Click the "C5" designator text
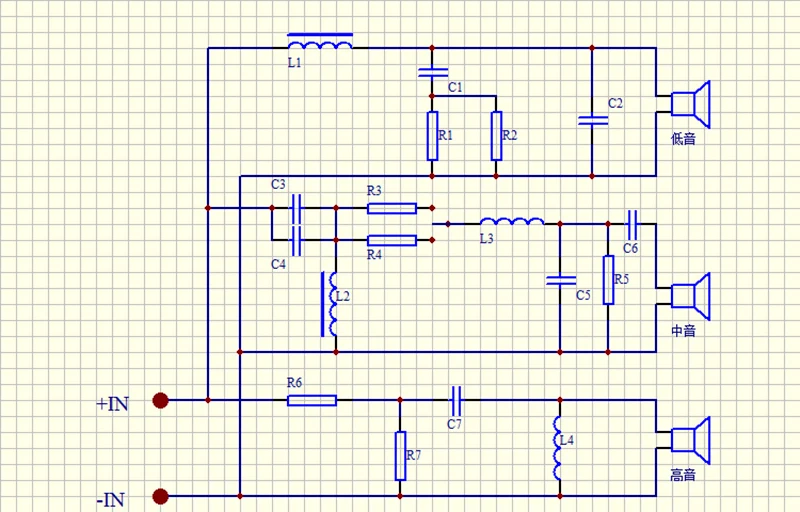Image resolution: width=800 pixels, height=512 pixels. 583,295
